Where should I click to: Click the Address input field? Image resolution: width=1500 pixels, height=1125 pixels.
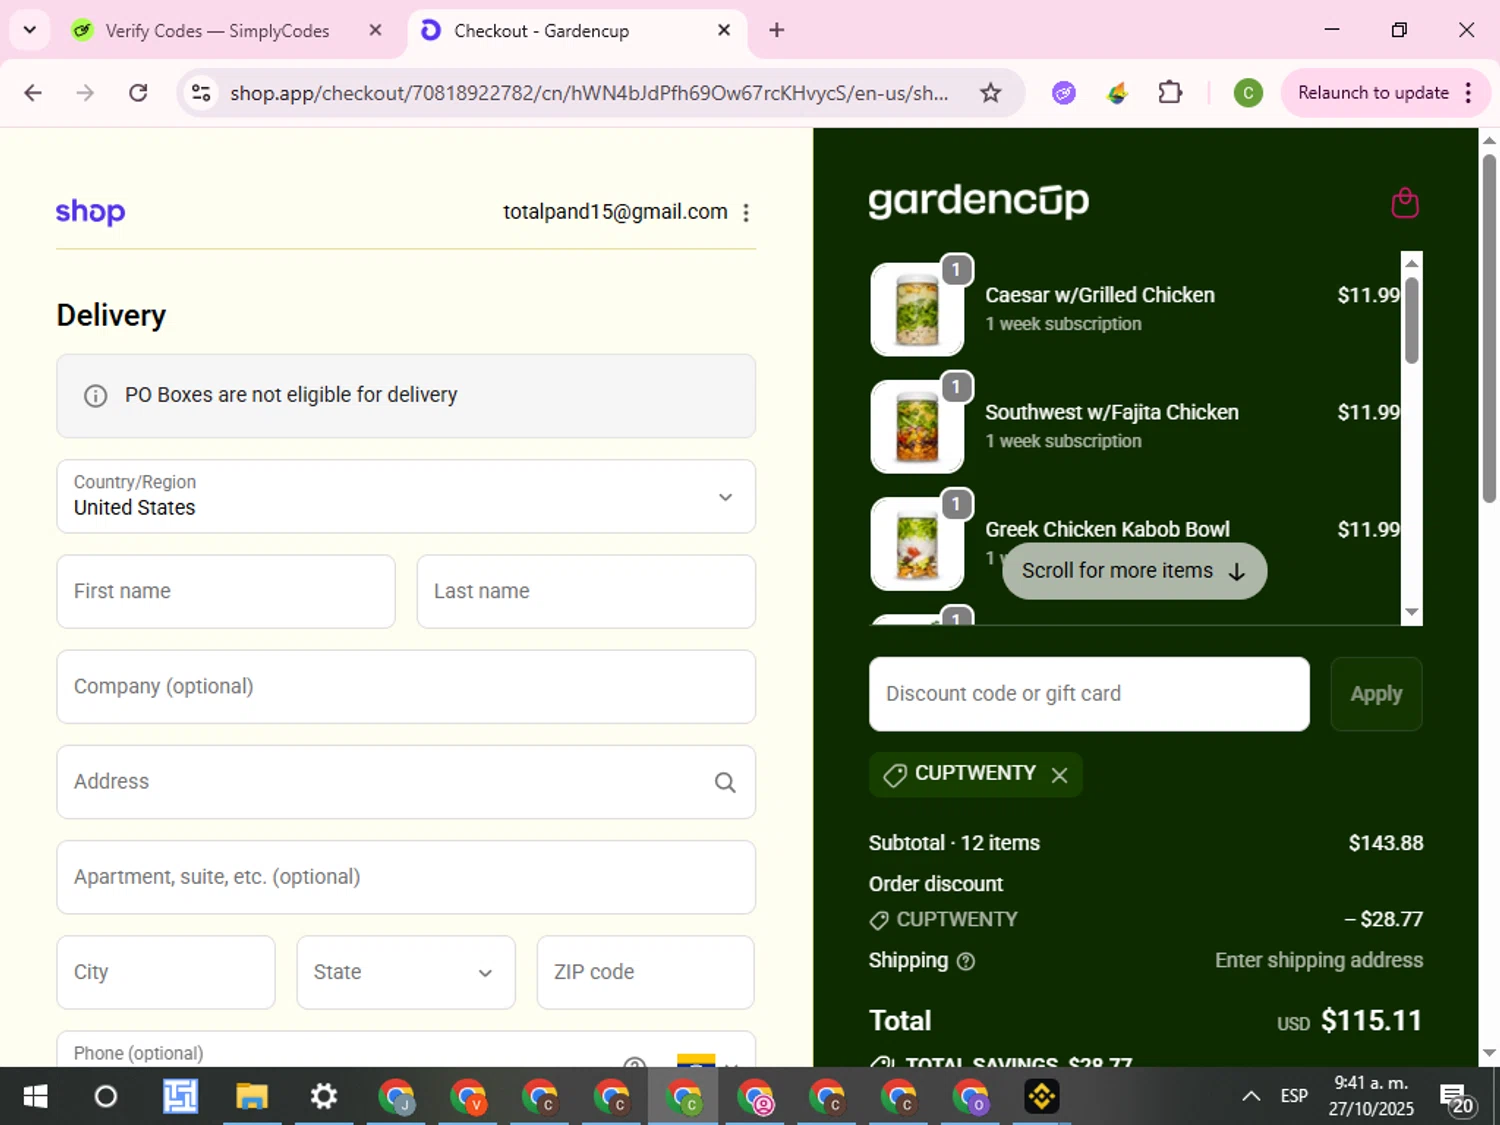point(406,782)
